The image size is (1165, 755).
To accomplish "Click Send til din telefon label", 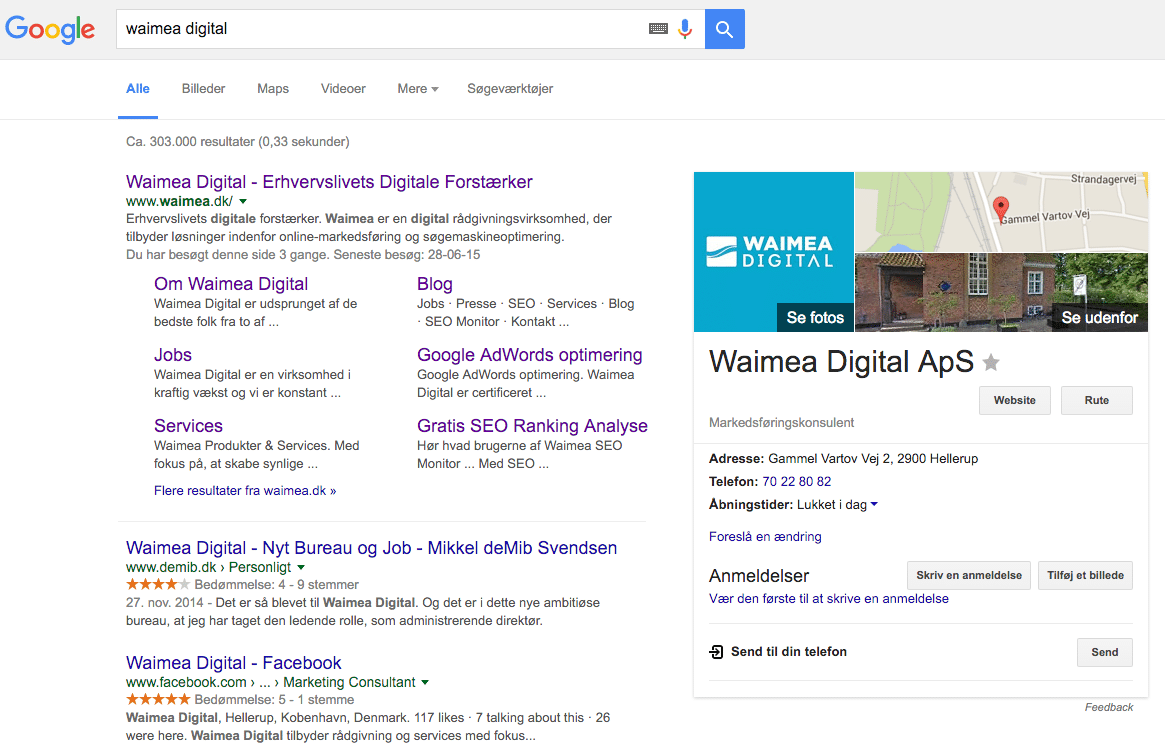I will pyautogui.click(x=788, y=652).
